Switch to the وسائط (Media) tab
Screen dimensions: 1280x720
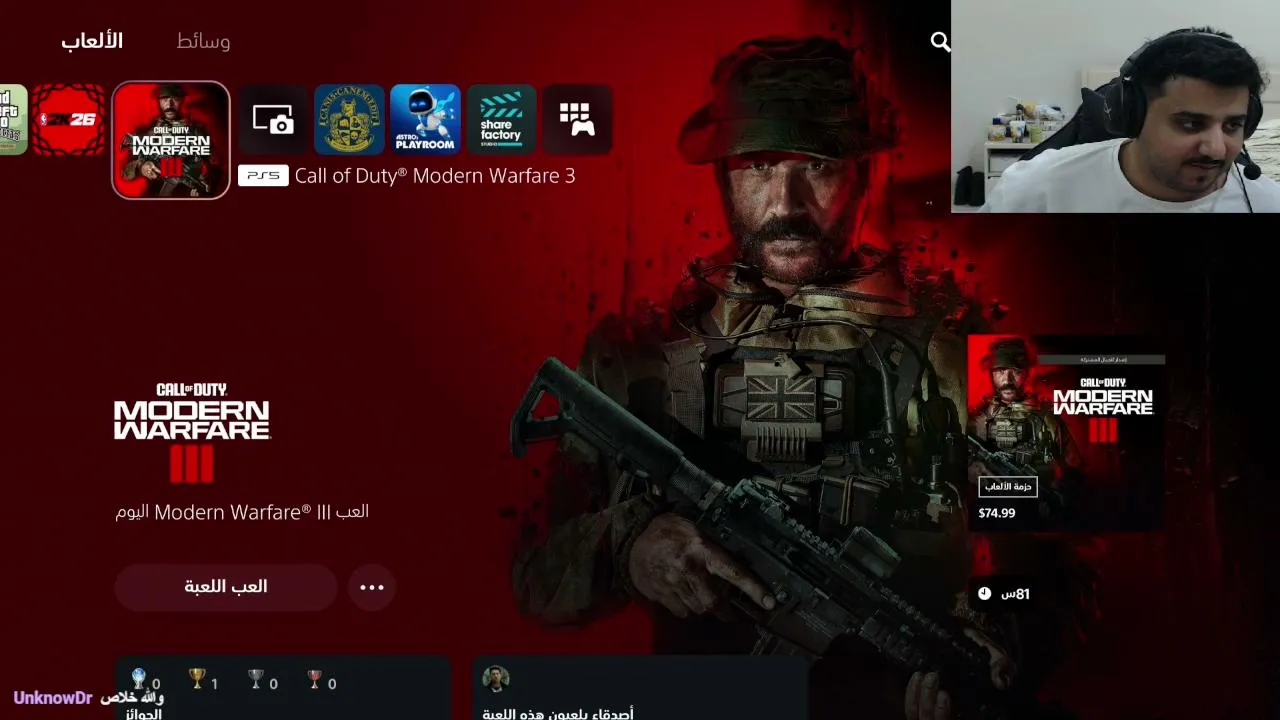tap(203, 41)
